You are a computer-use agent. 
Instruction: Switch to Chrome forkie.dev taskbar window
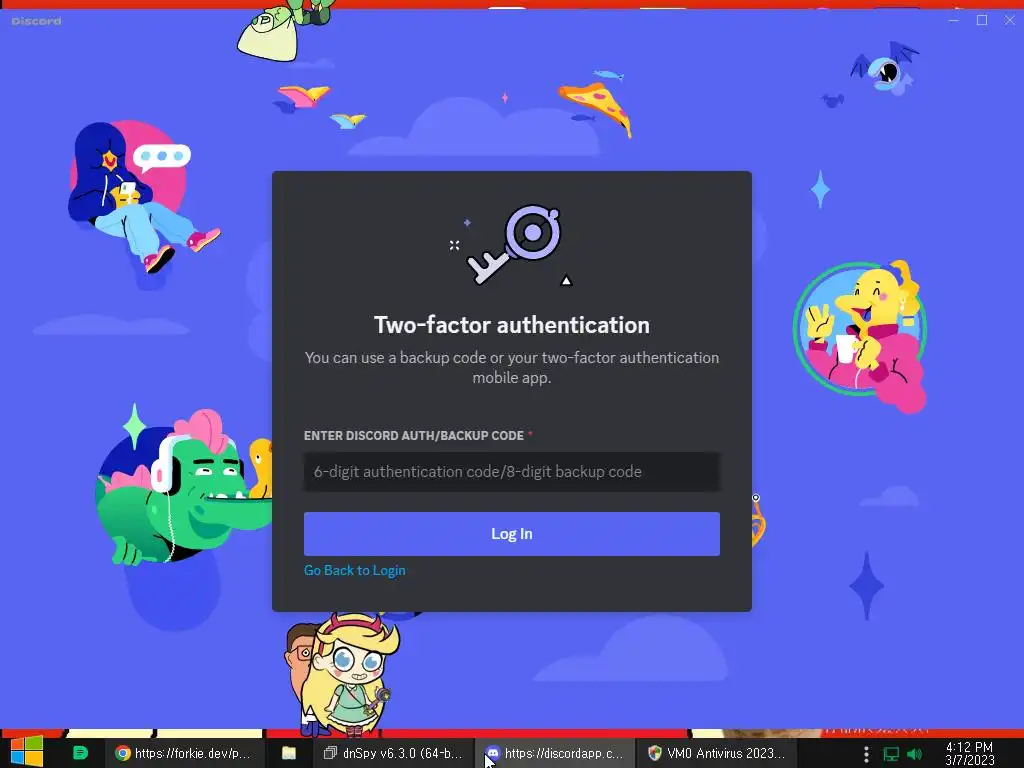click(184, 753)
